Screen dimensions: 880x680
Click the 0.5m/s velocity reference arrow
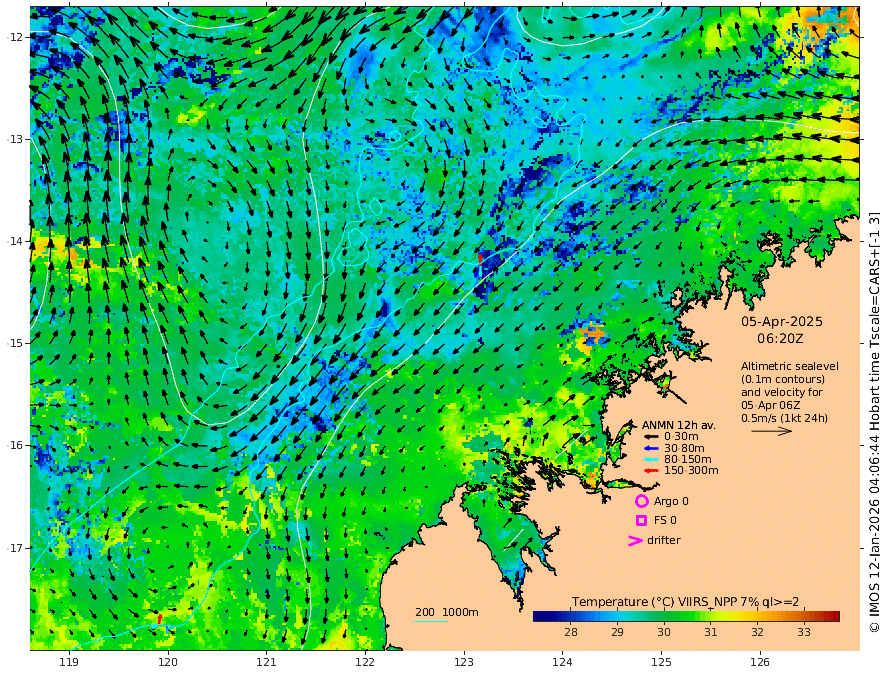click(772, 431)
